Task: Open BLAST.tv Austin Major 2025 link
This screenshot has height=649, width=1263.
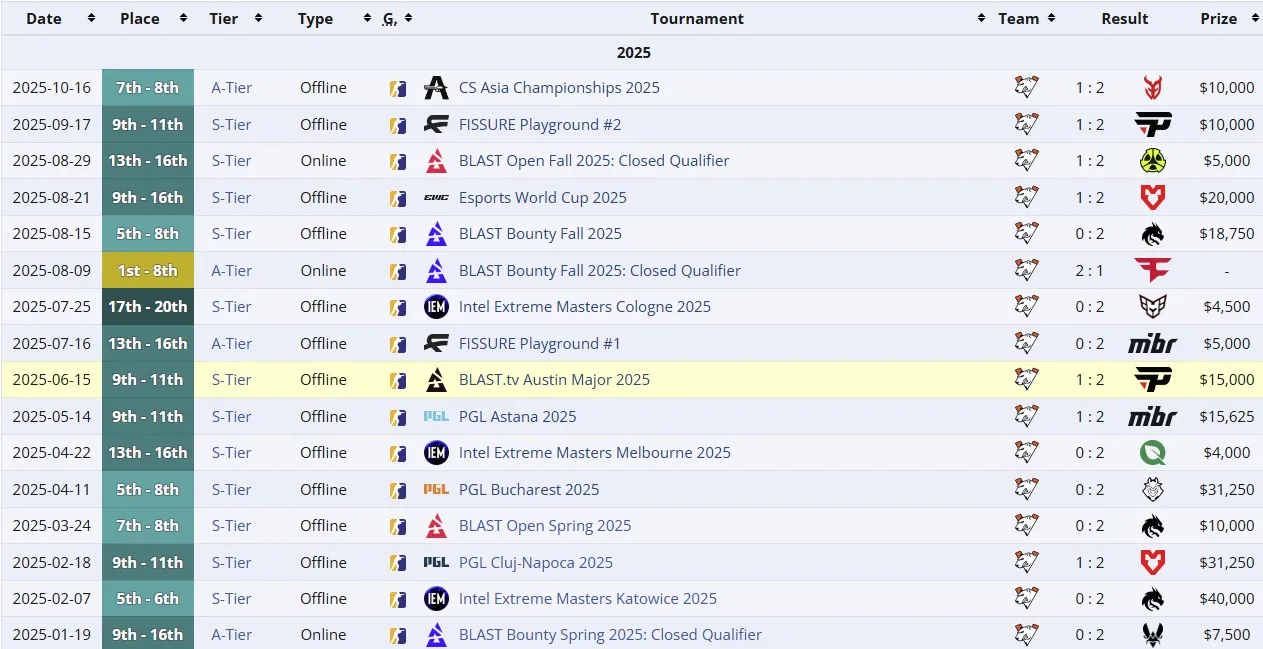Action: click(x=554, y=380)
